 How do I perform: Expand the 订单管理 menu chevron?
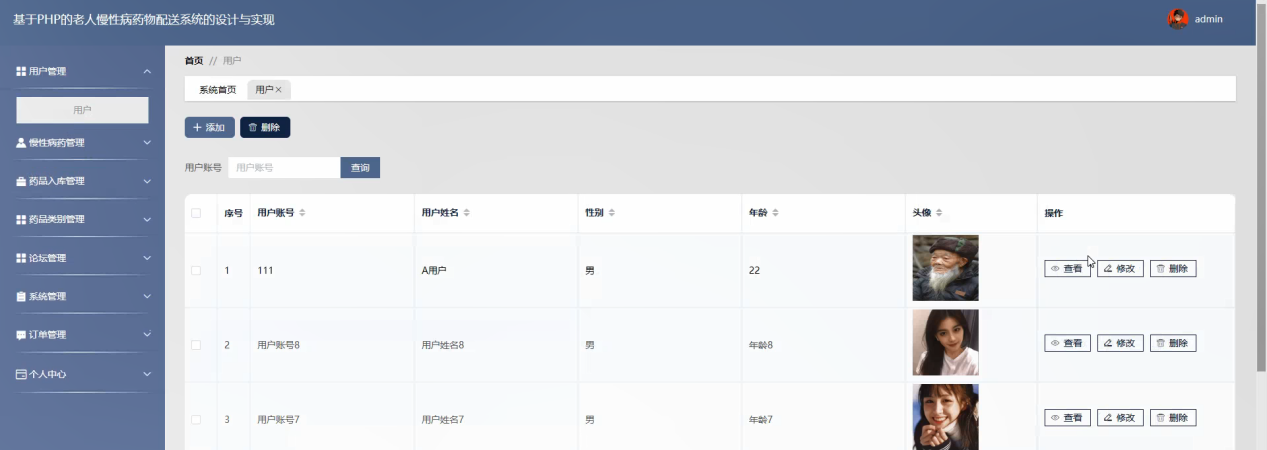pos(147,335)
